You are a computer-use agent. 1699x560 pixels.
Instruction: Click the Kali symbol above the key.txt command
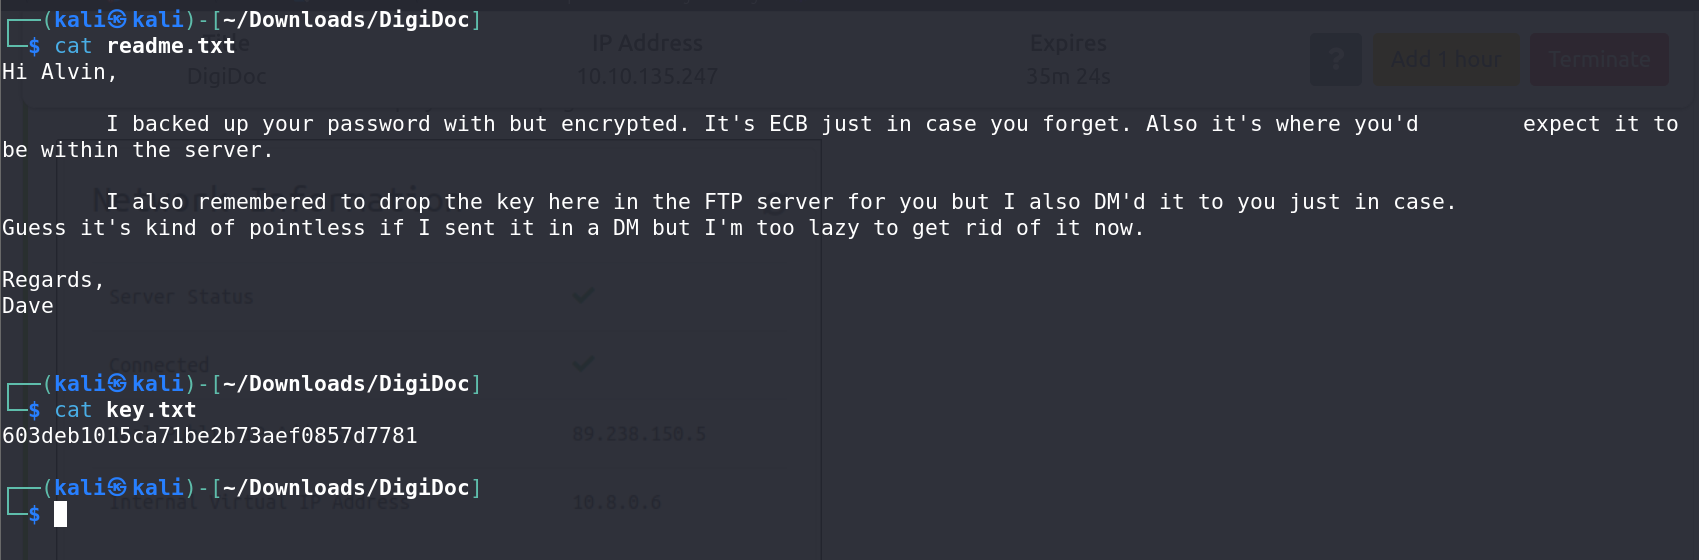pyautogui.click(x=117, y=384)
